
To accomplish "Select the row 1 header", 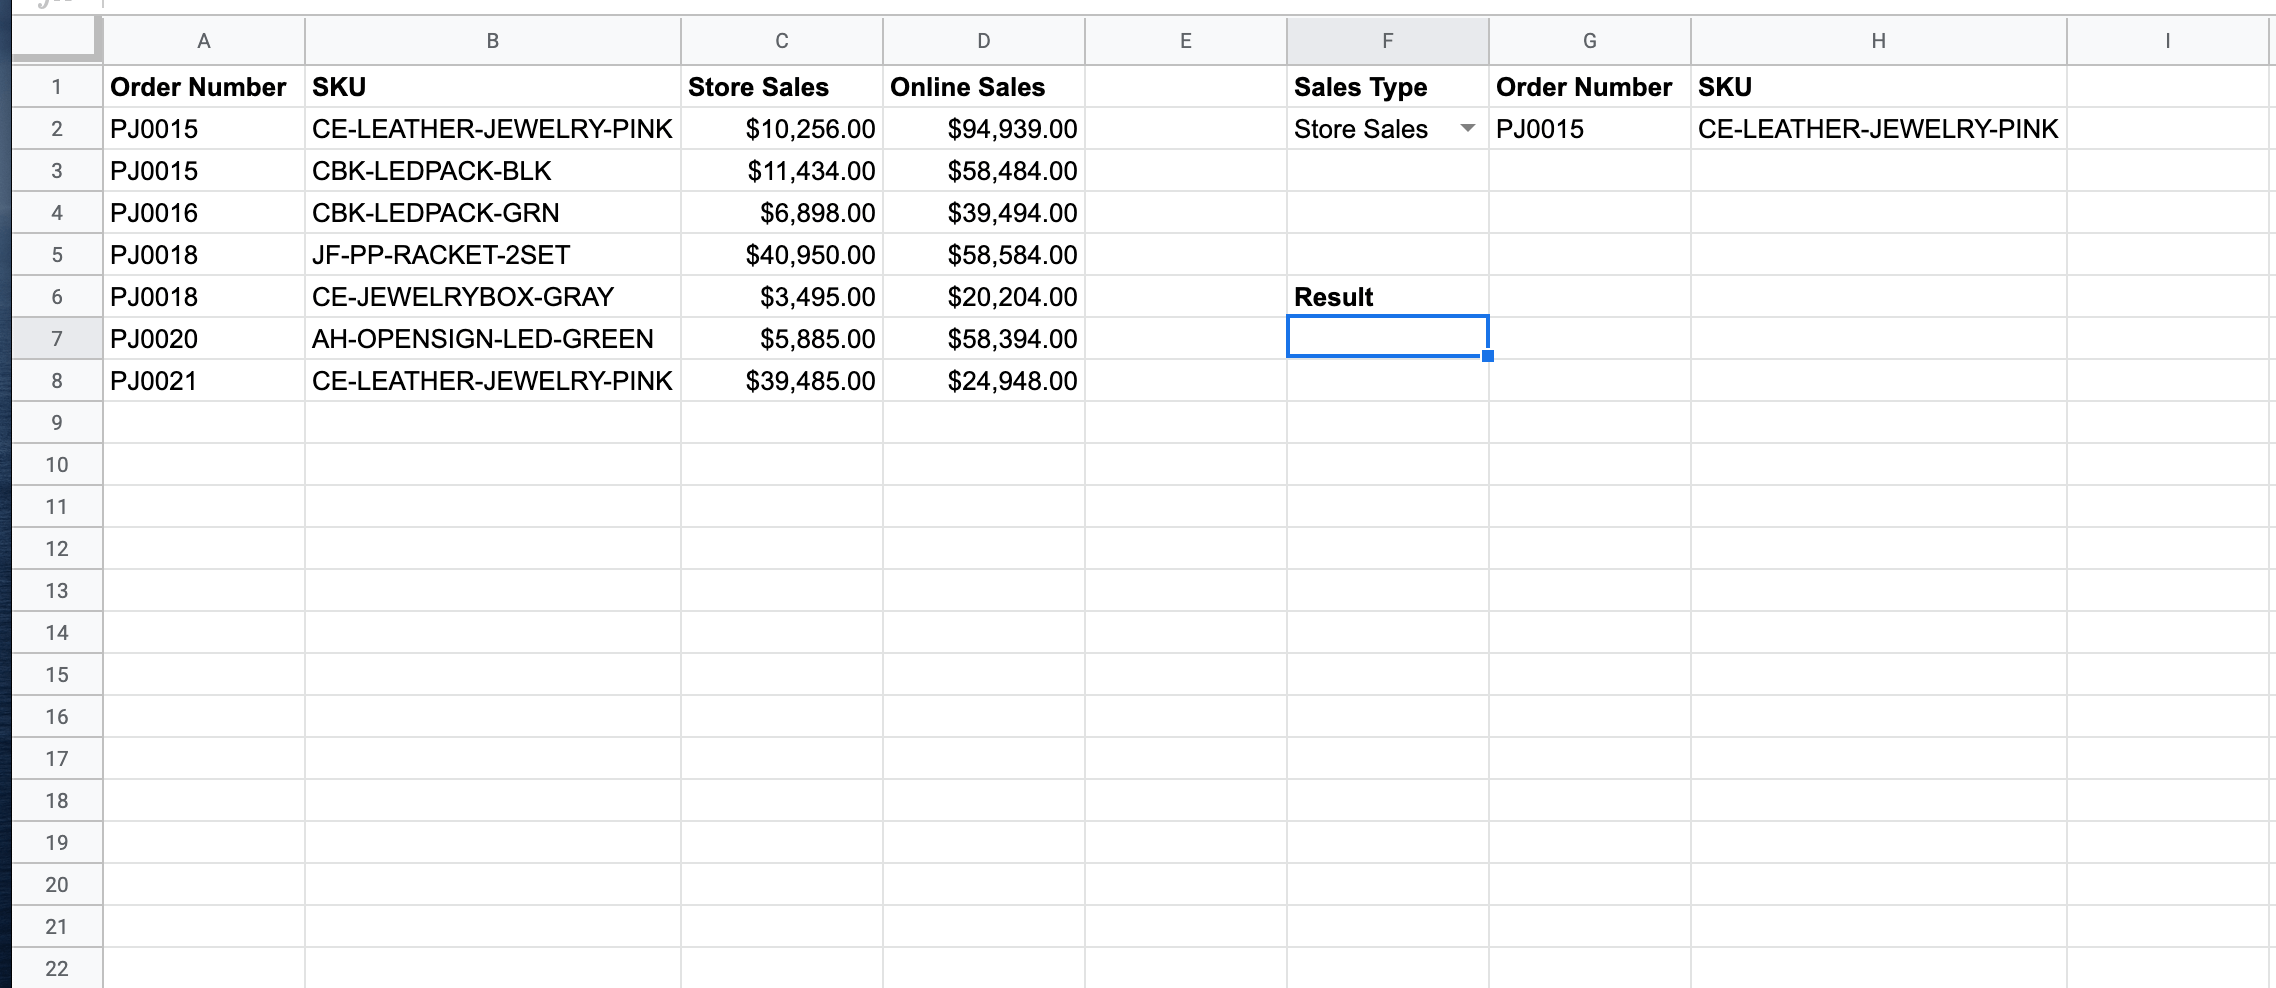I will [x=57, y=86].
